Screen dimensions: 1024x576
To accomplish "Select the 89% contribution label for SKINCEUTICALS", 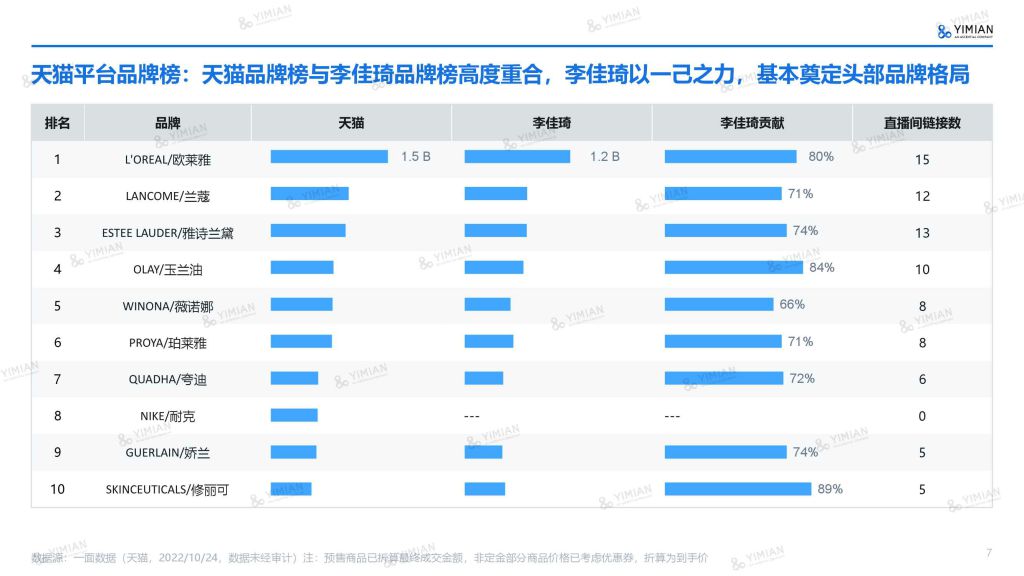I will pyautogui.click(x=830, y=489).
